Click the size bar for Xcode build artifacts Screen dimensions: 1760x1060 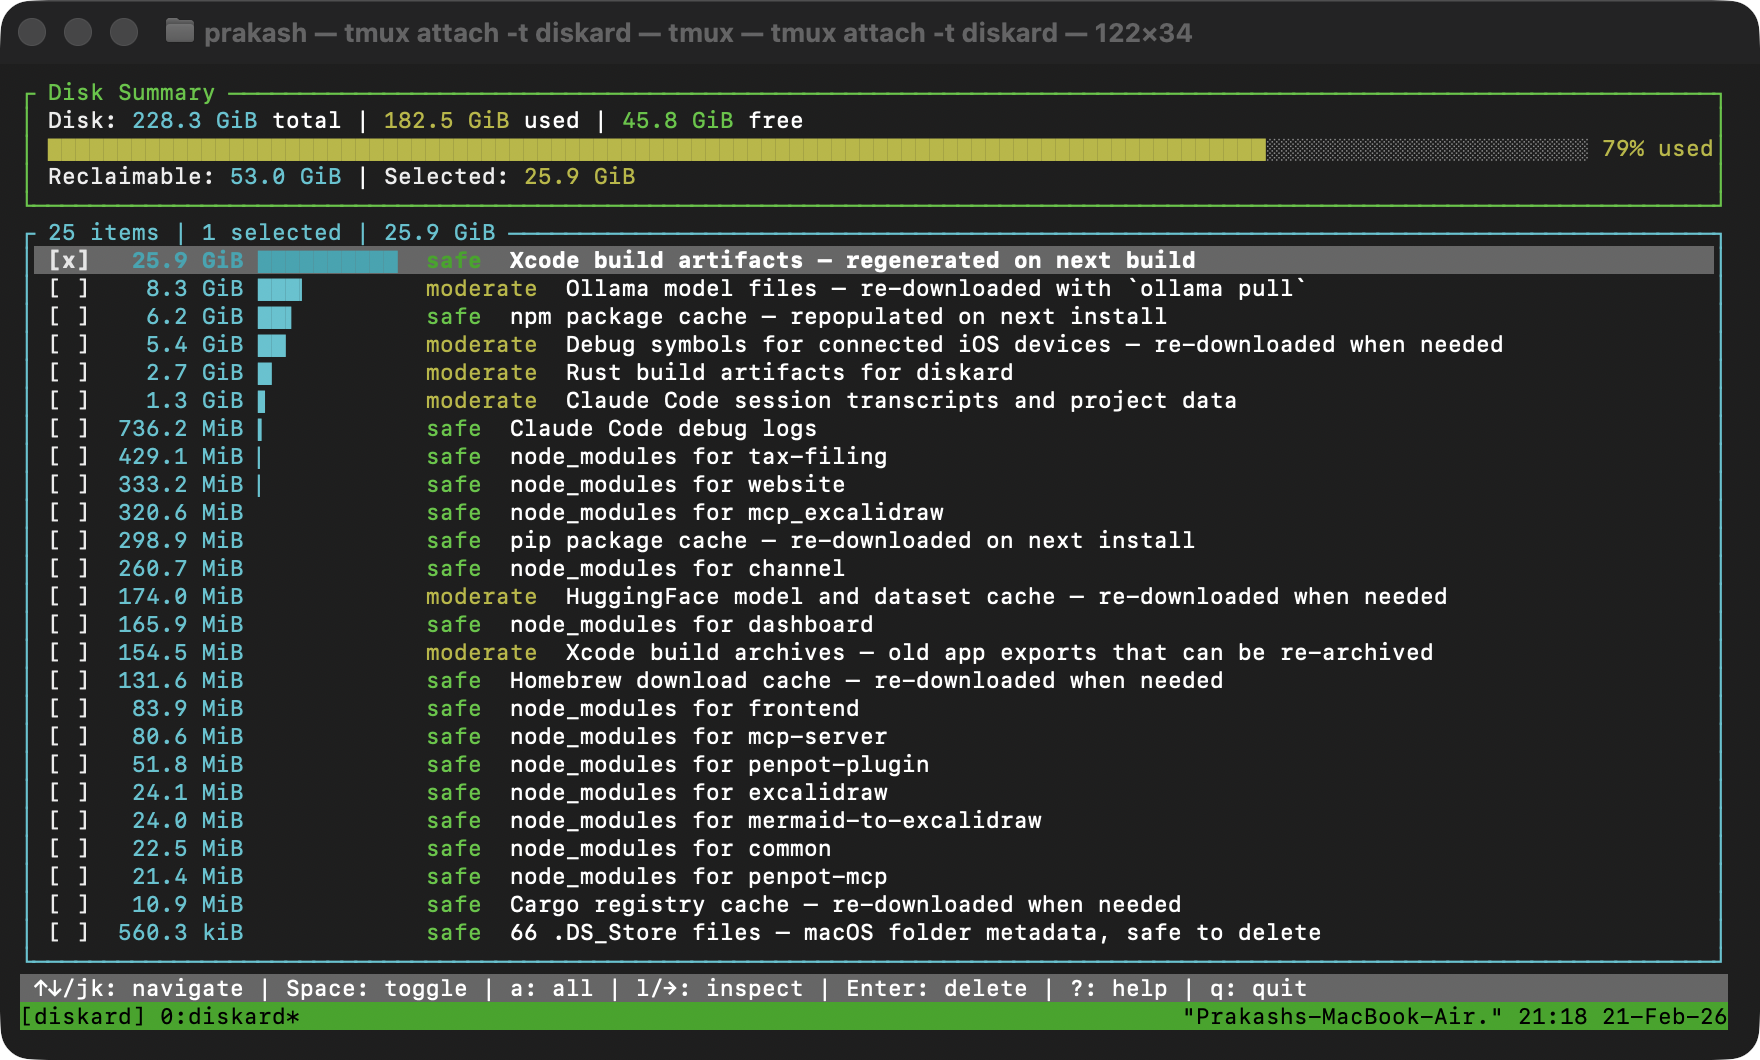pos(328,261)
